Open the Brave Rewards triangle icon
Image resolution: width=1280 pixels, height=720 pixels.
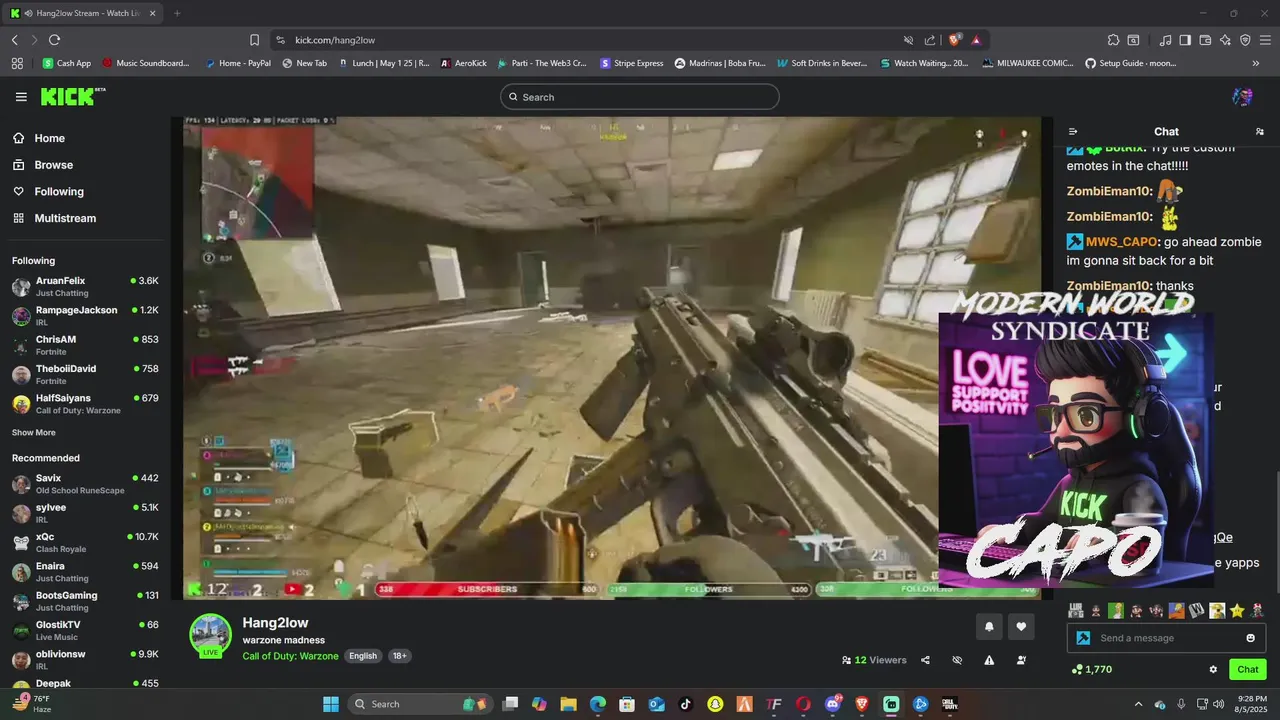click(x=976, y=40)
